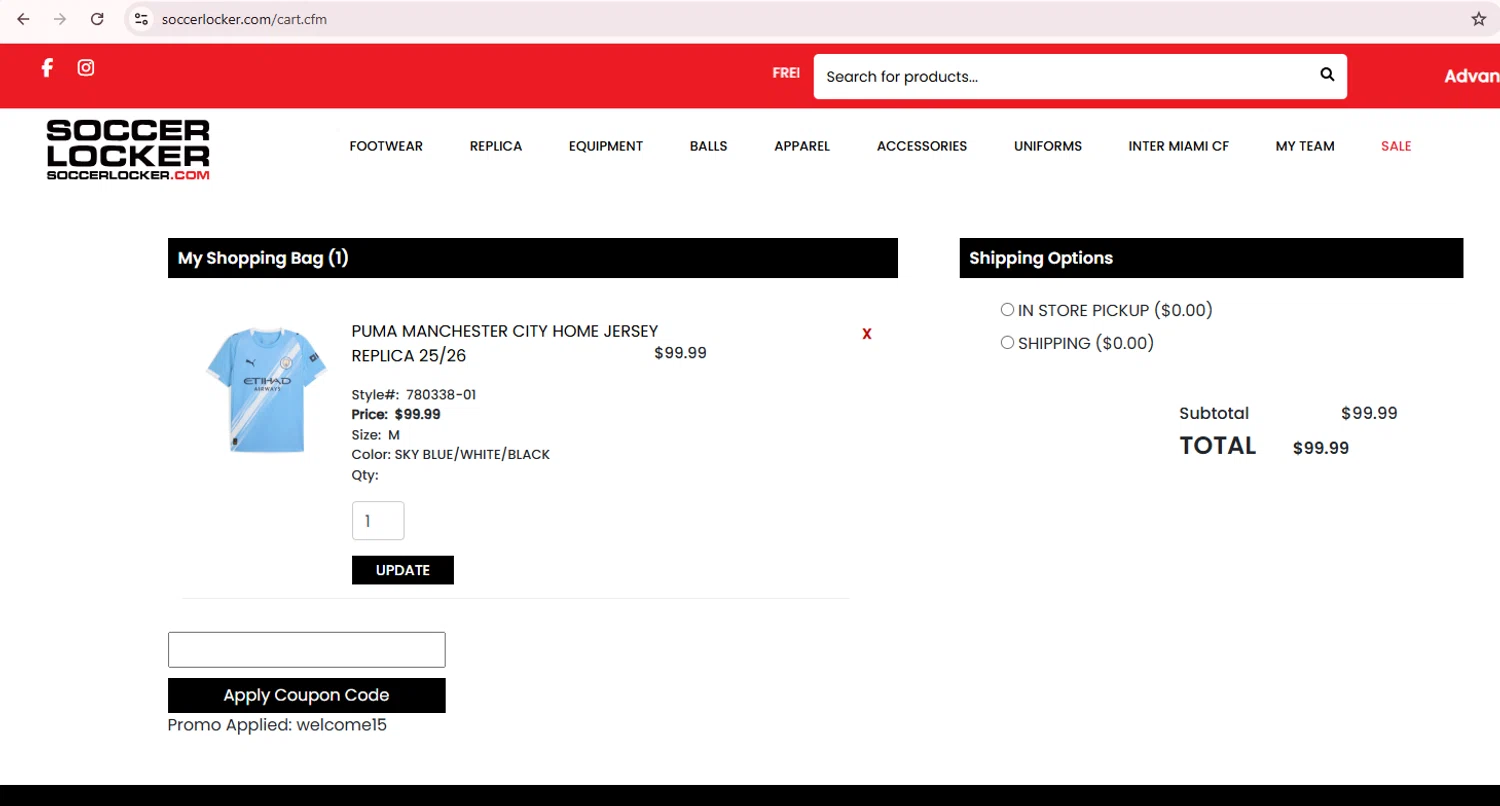Click the Manchester City jersey thumbnail
This screenshot has width=1500, height=806.
tap(266, 390)
